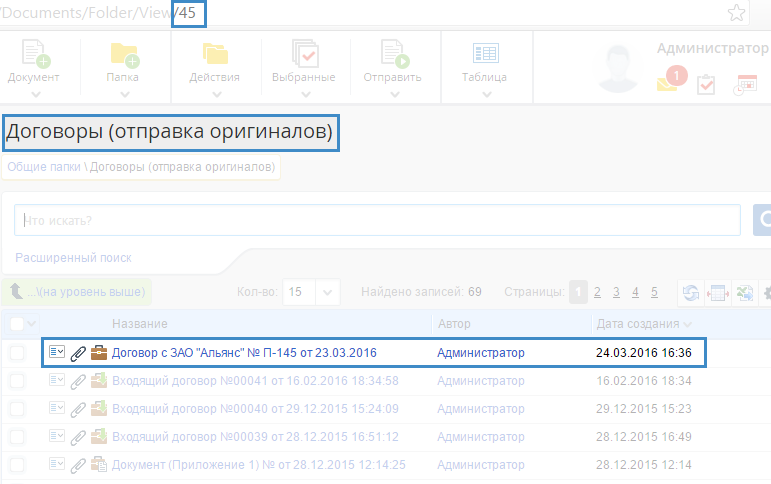Click the Отправить send document icon
771x484 pixels.
tap(395, 53)
